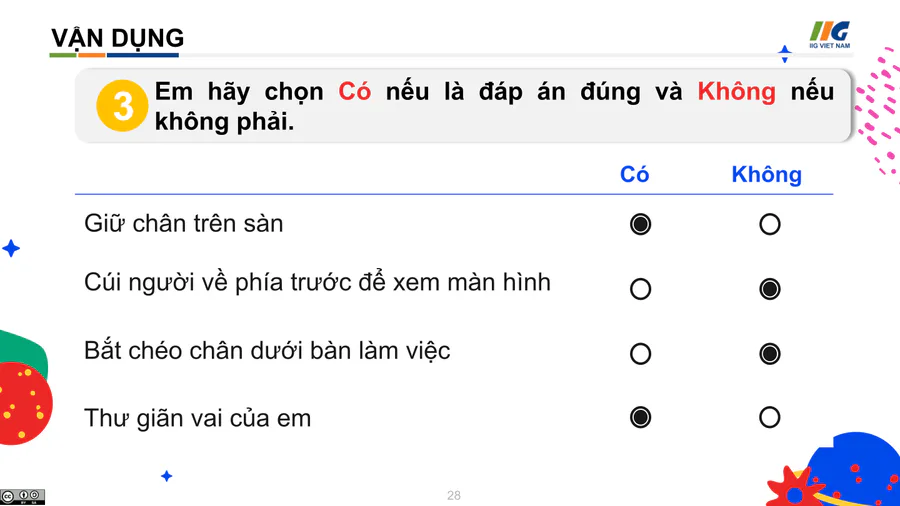Click 'Cúi người về phía trước' statement text

click(317, 283)
